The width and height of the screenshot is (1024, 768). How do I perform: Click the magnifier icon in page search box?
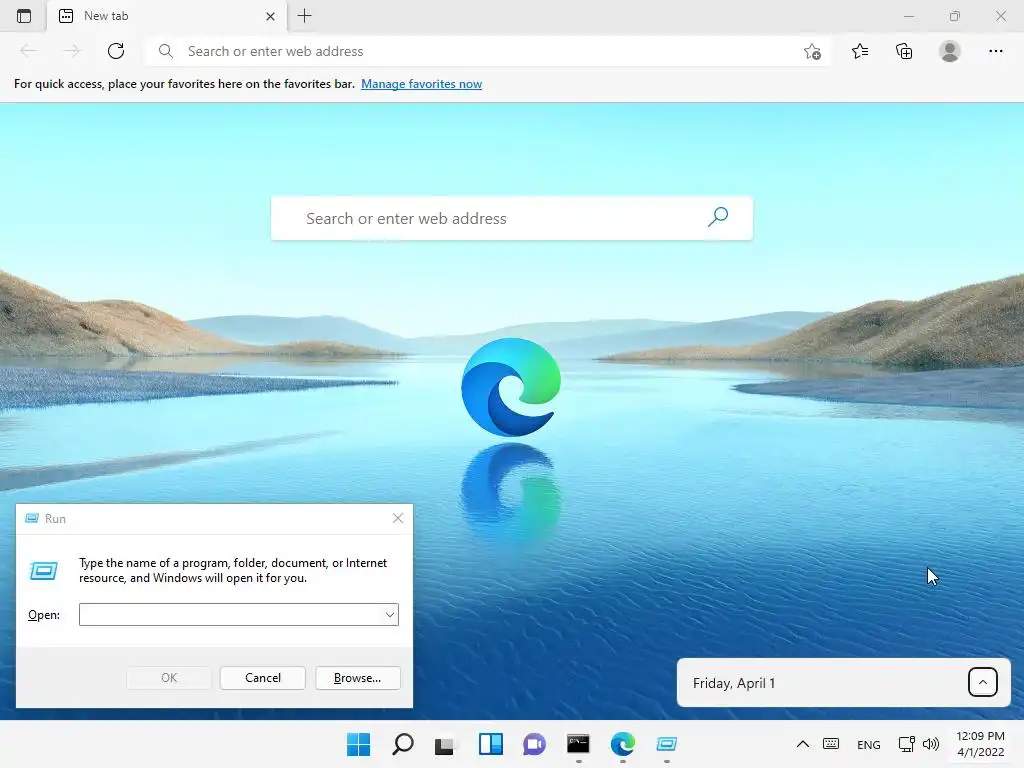point(718,217)
